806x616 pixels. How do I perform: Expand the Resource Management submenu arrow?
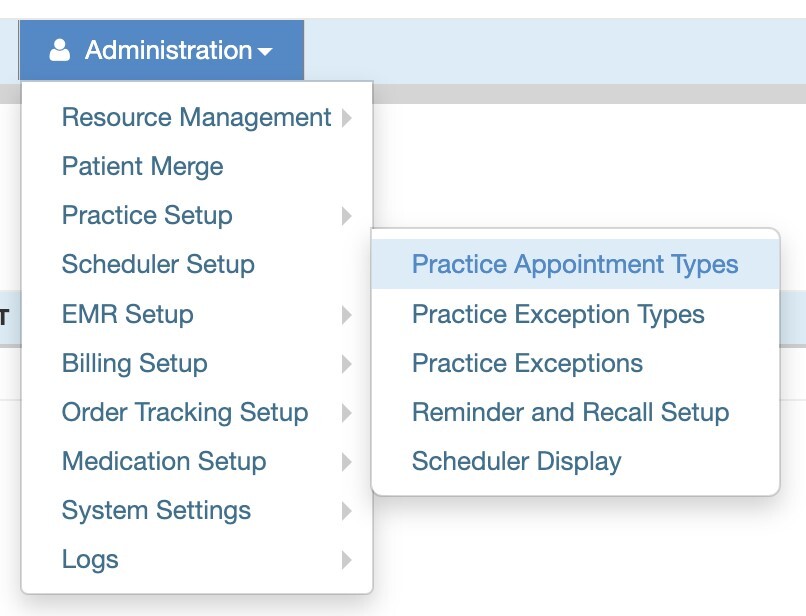pos(346,118)
